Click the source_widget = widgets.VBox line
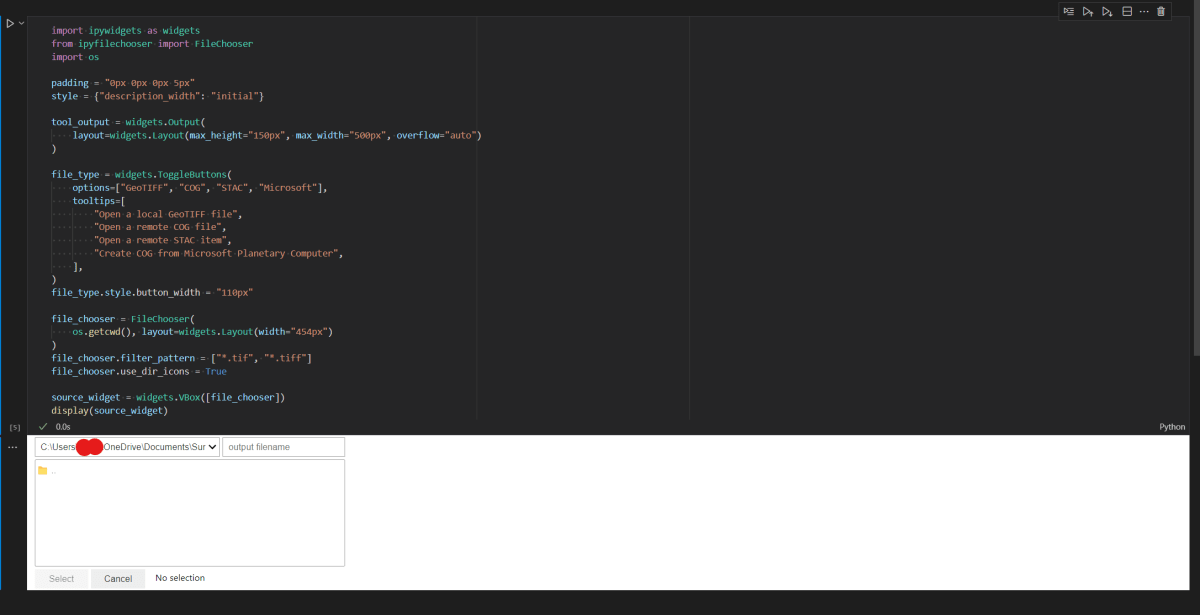The width and height of the screenshot is (1200, 615). [x=169, y=397]
